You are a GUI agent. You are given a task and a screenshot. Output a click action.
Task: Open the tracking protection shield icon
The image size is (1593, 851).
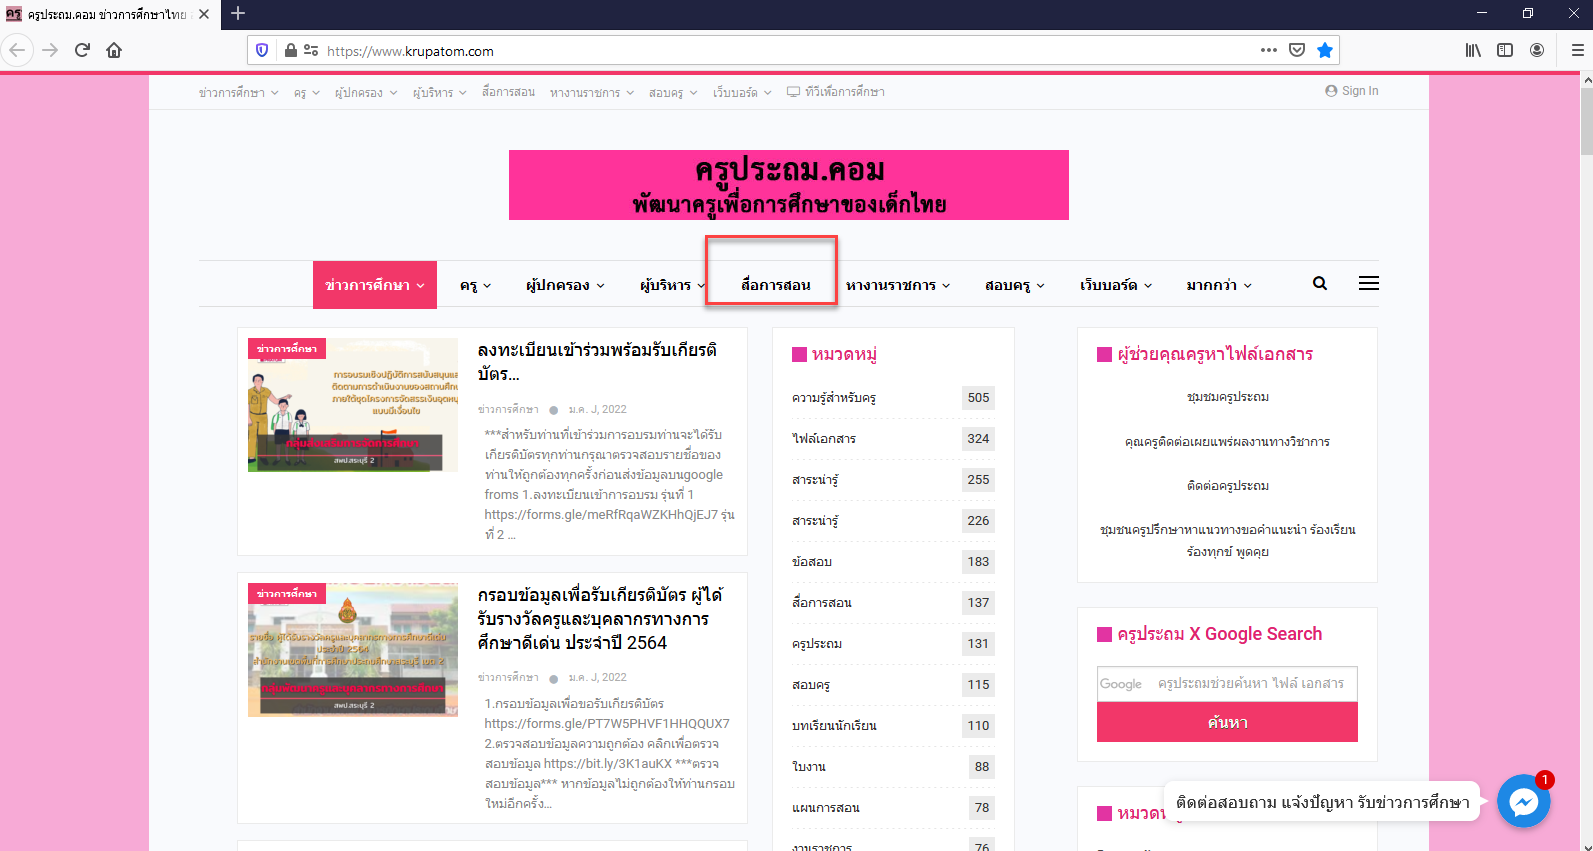(262, 50)
